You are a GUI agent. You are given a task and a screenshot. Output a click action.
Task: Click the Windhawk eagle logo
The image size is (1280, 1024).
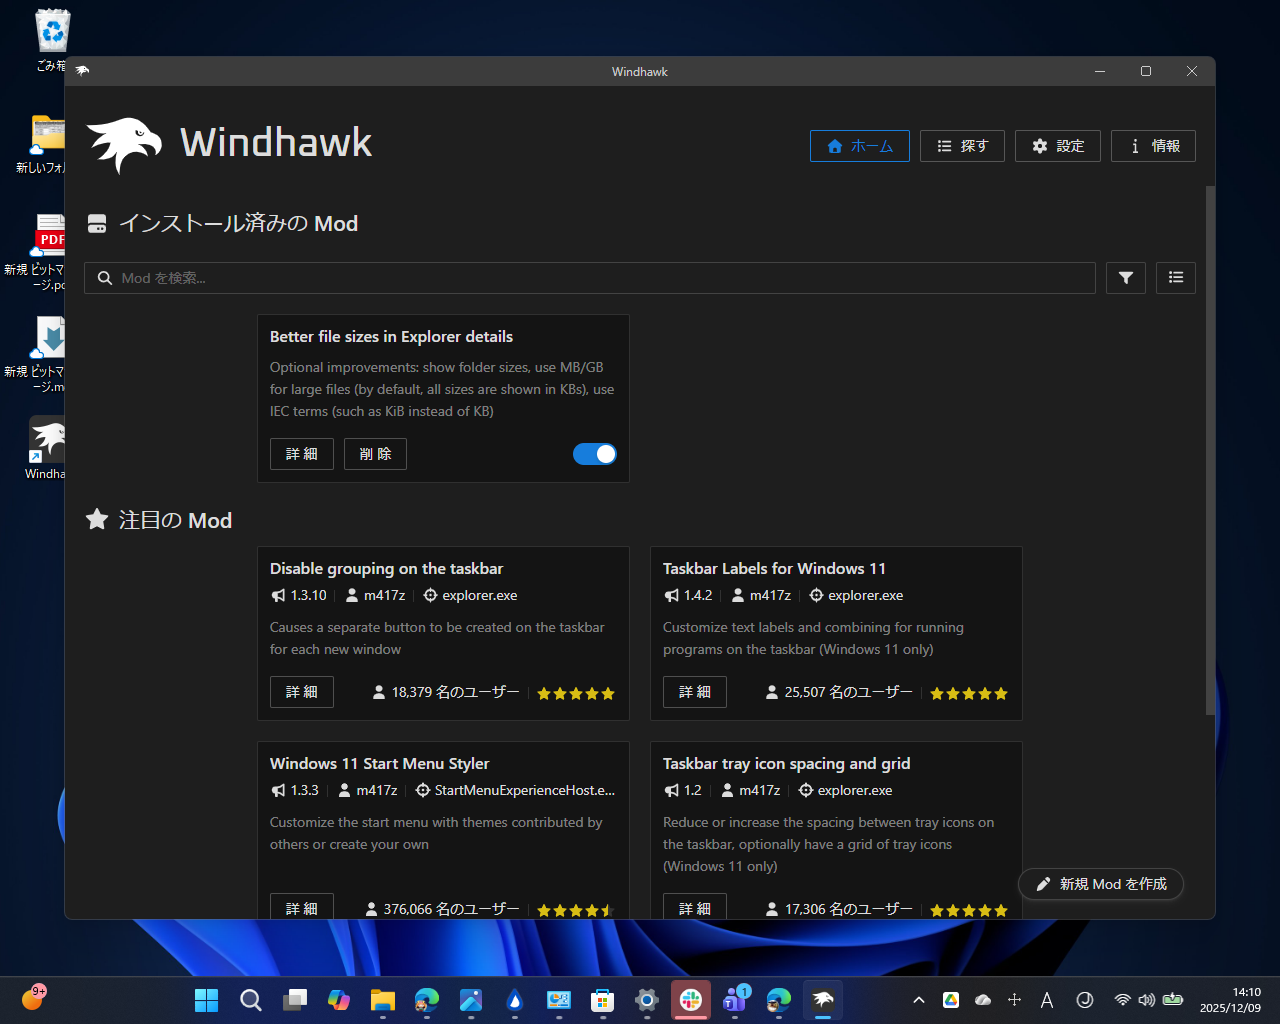(x=122, y=144)
